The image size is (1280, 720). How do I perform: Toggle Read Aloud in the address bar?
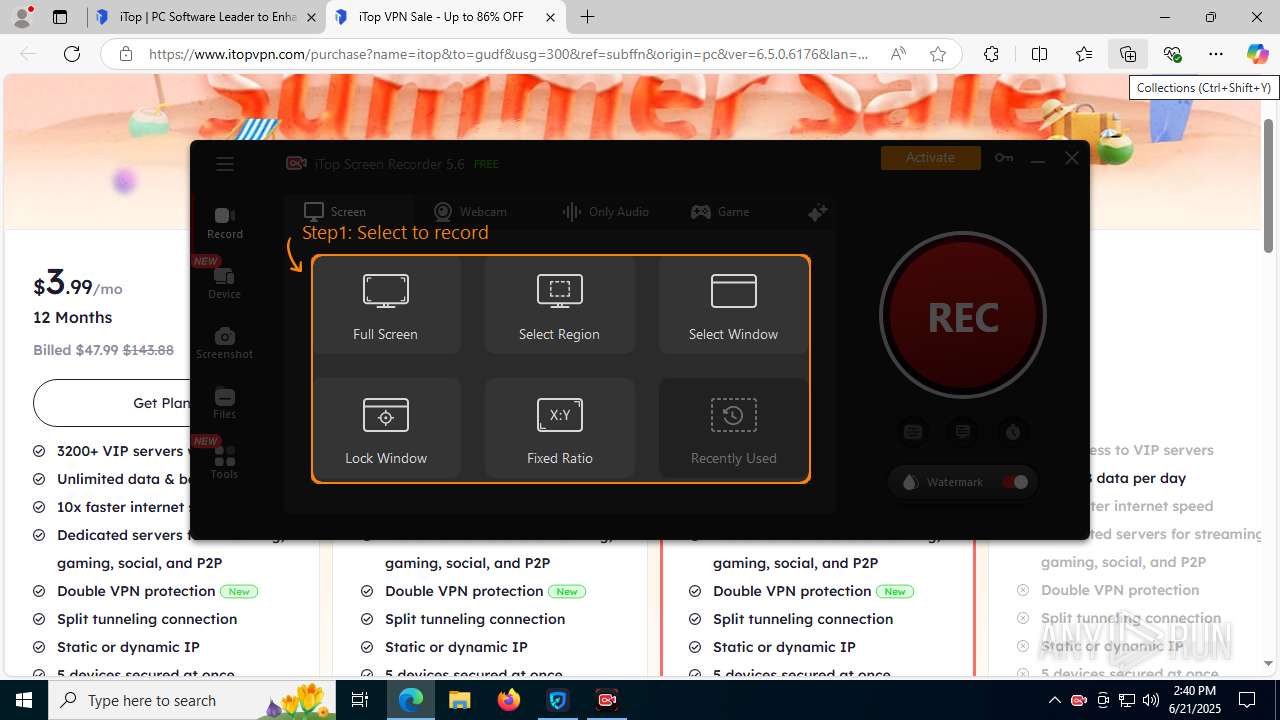pyautogui.click(x=898, y=54)
